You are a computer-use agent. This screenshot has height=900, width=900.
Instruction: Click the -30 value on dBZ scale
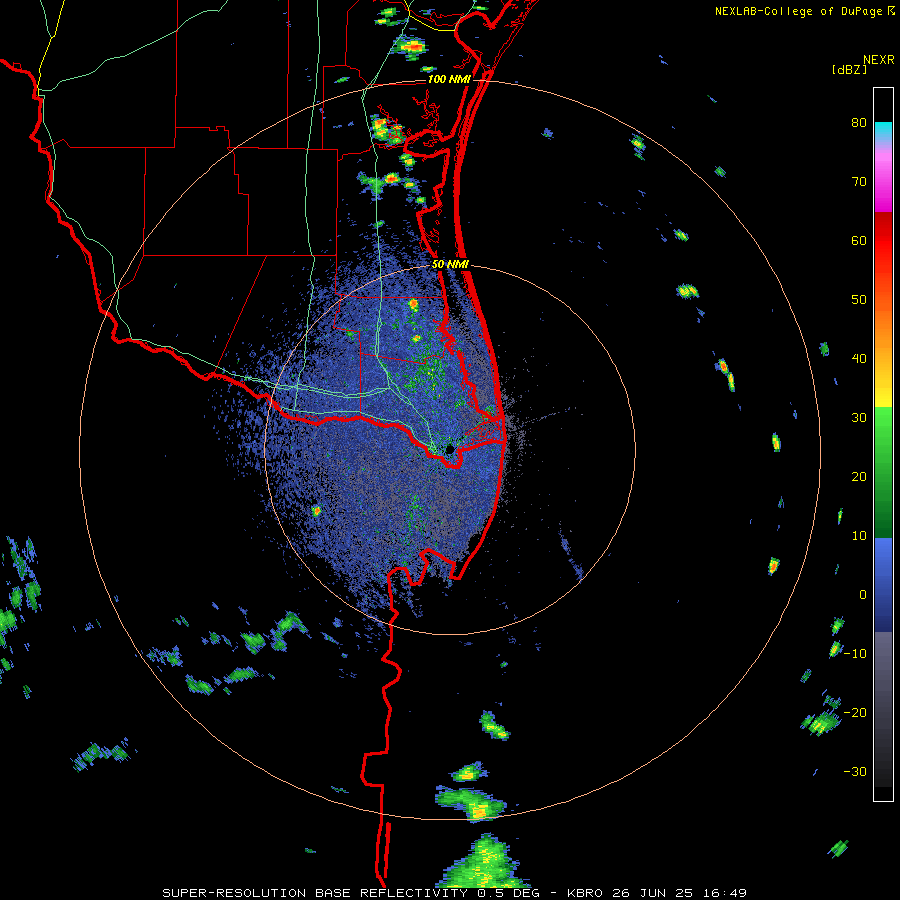click(855, 771)
